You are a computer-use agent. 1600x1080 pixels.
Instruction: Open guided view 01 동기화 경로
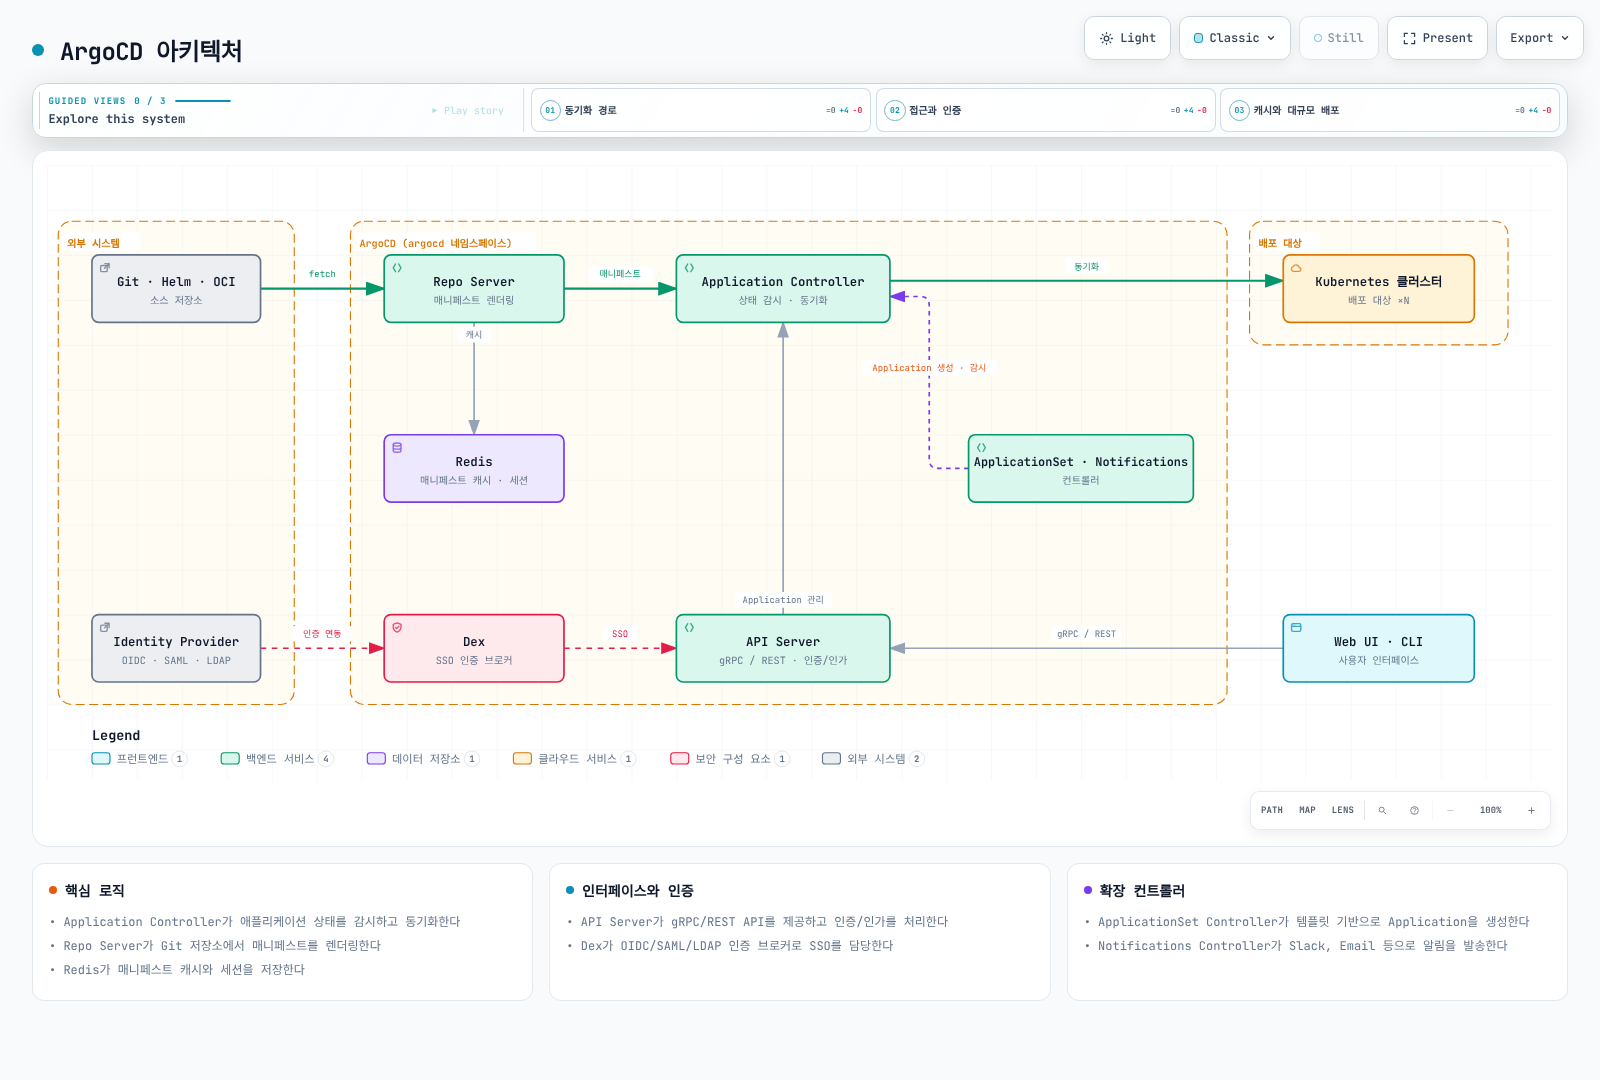click(x=701, y=110)
